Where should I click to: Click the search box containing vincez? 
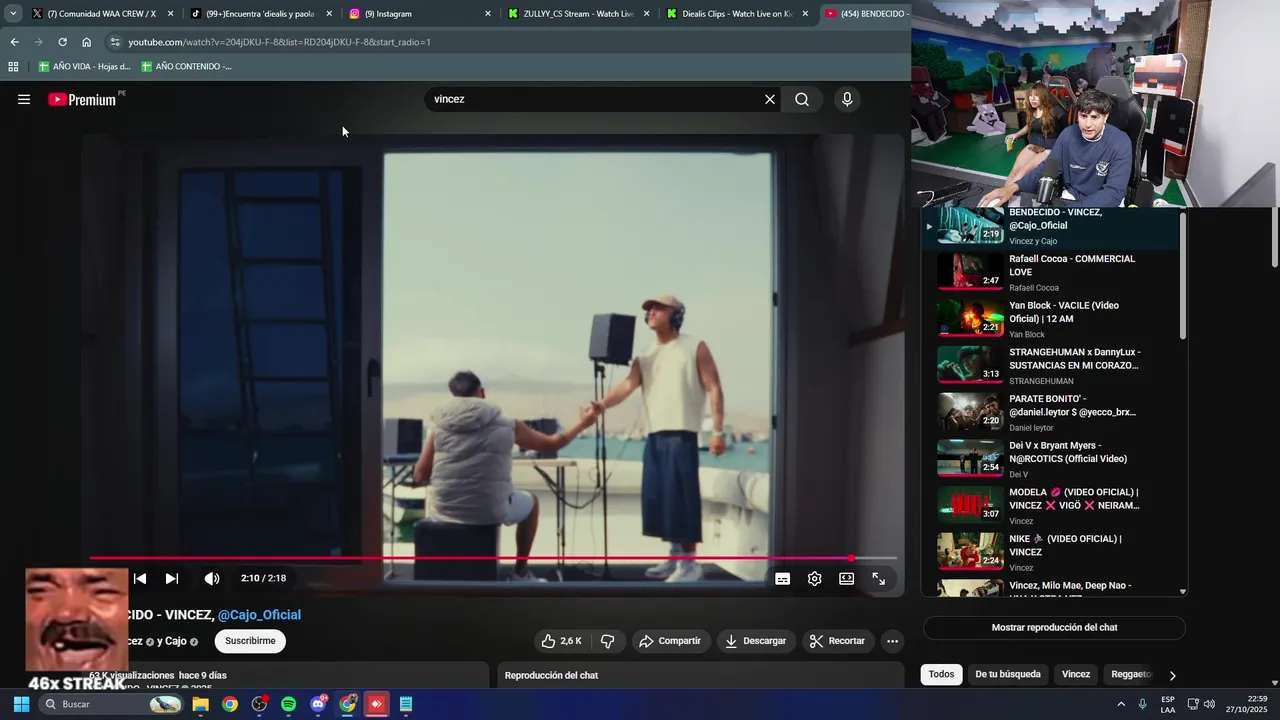595,99
